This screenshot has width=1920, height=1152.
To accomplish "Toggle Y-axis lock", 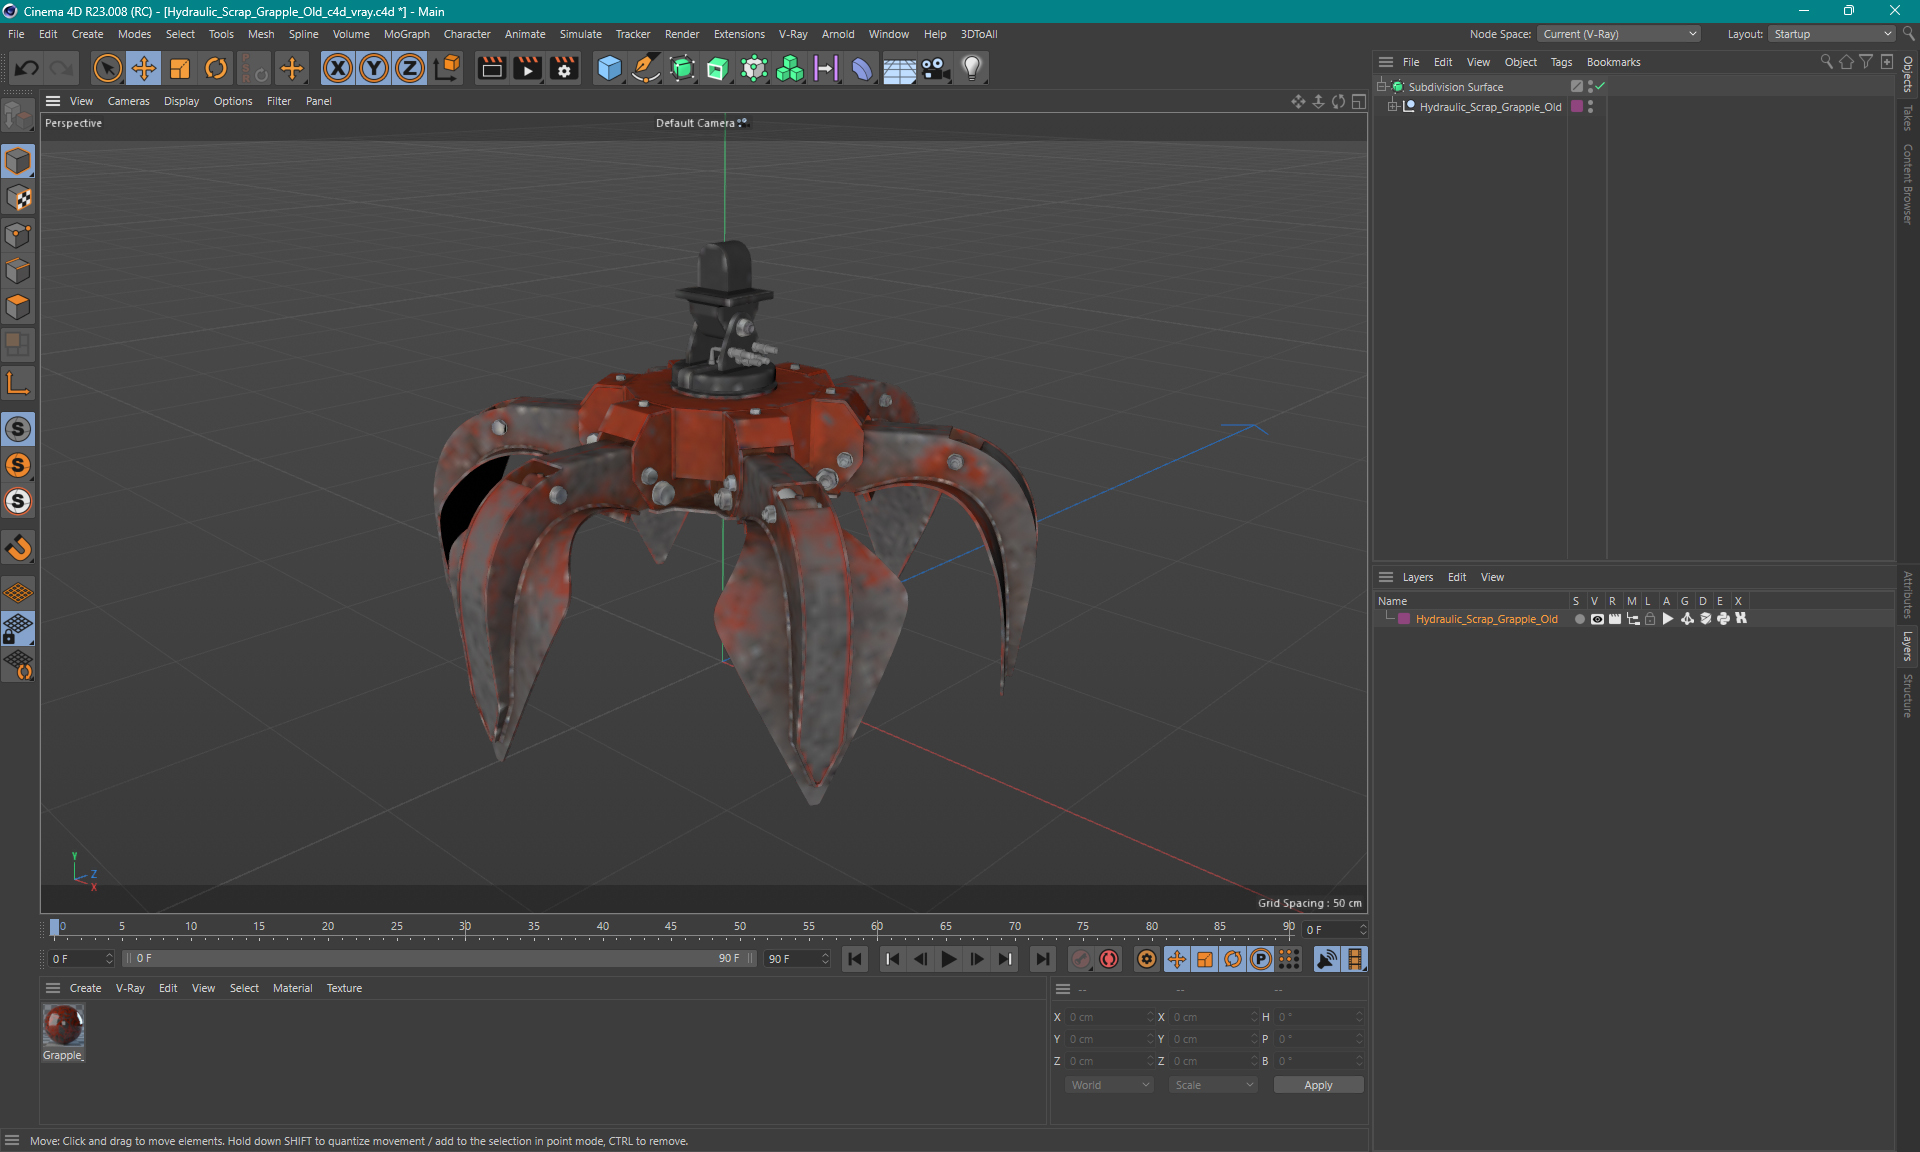I will pos(374,68).
